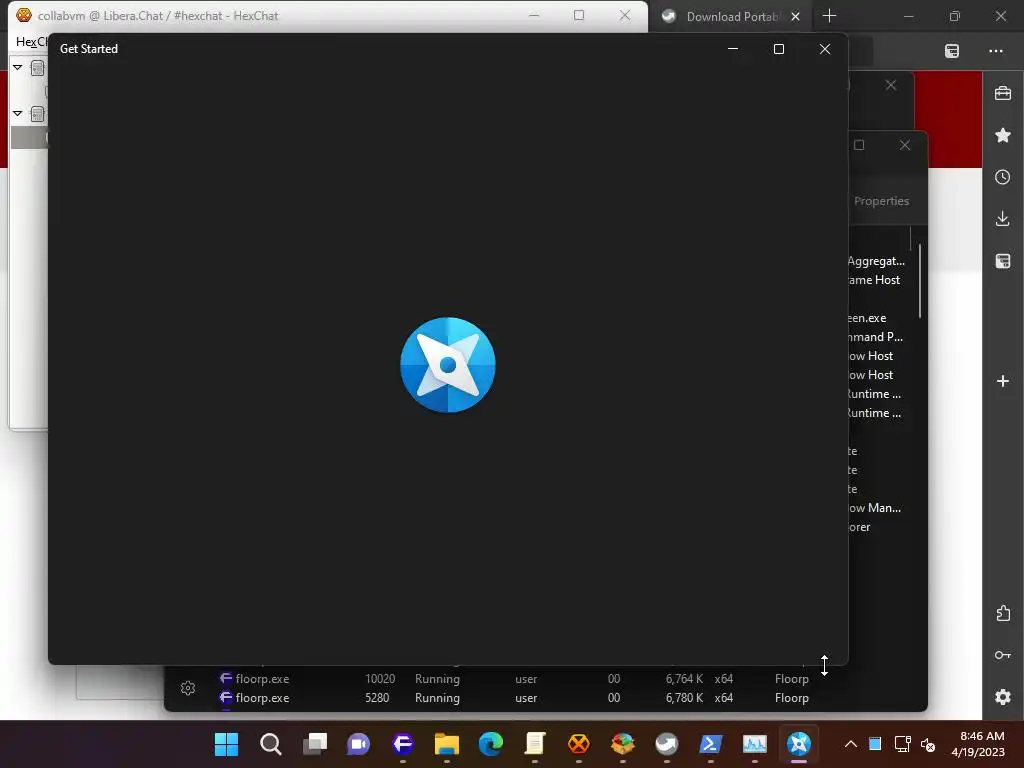Open the Windows Start menu
The height and width of the screenshot is (768, 1024).
227,744
